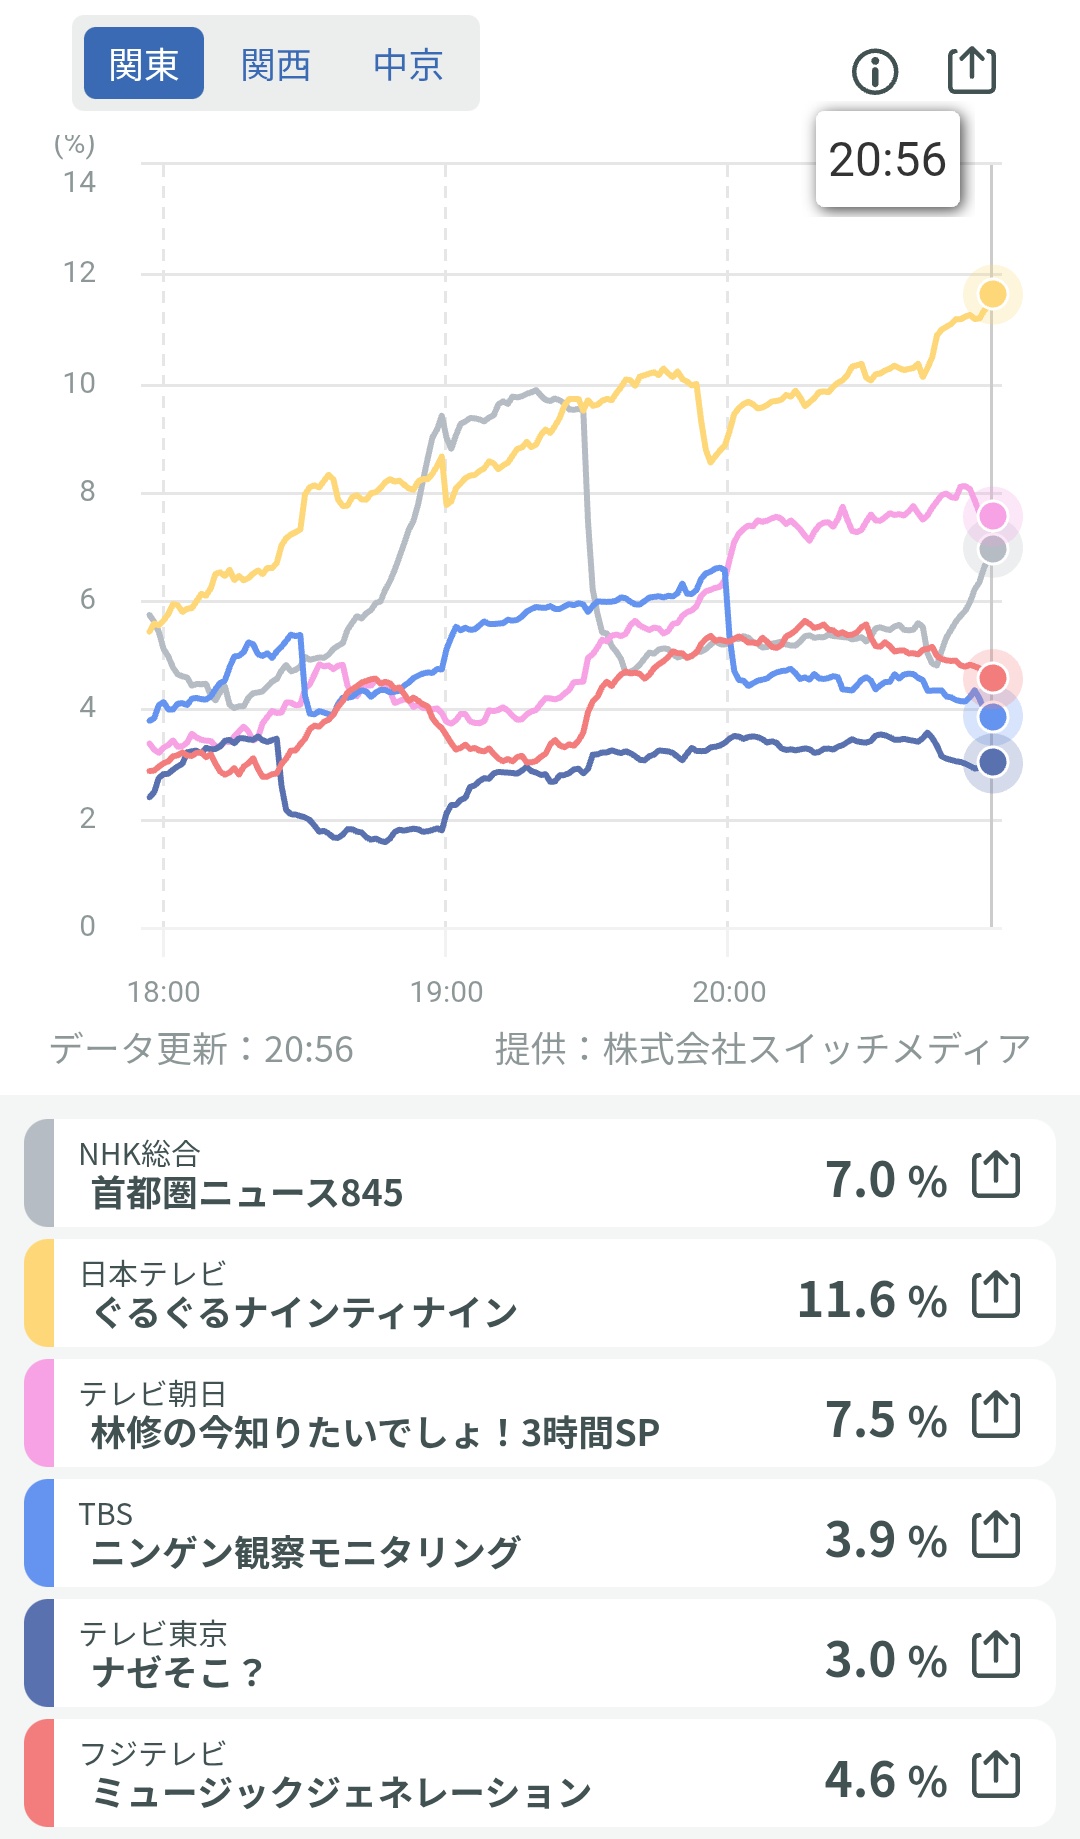Share 日本テレビ ぐるぐるナインティナイン rating
Image resolution: width=1080 pixels, height=1839 pixels.
[x=996, y=1294]
